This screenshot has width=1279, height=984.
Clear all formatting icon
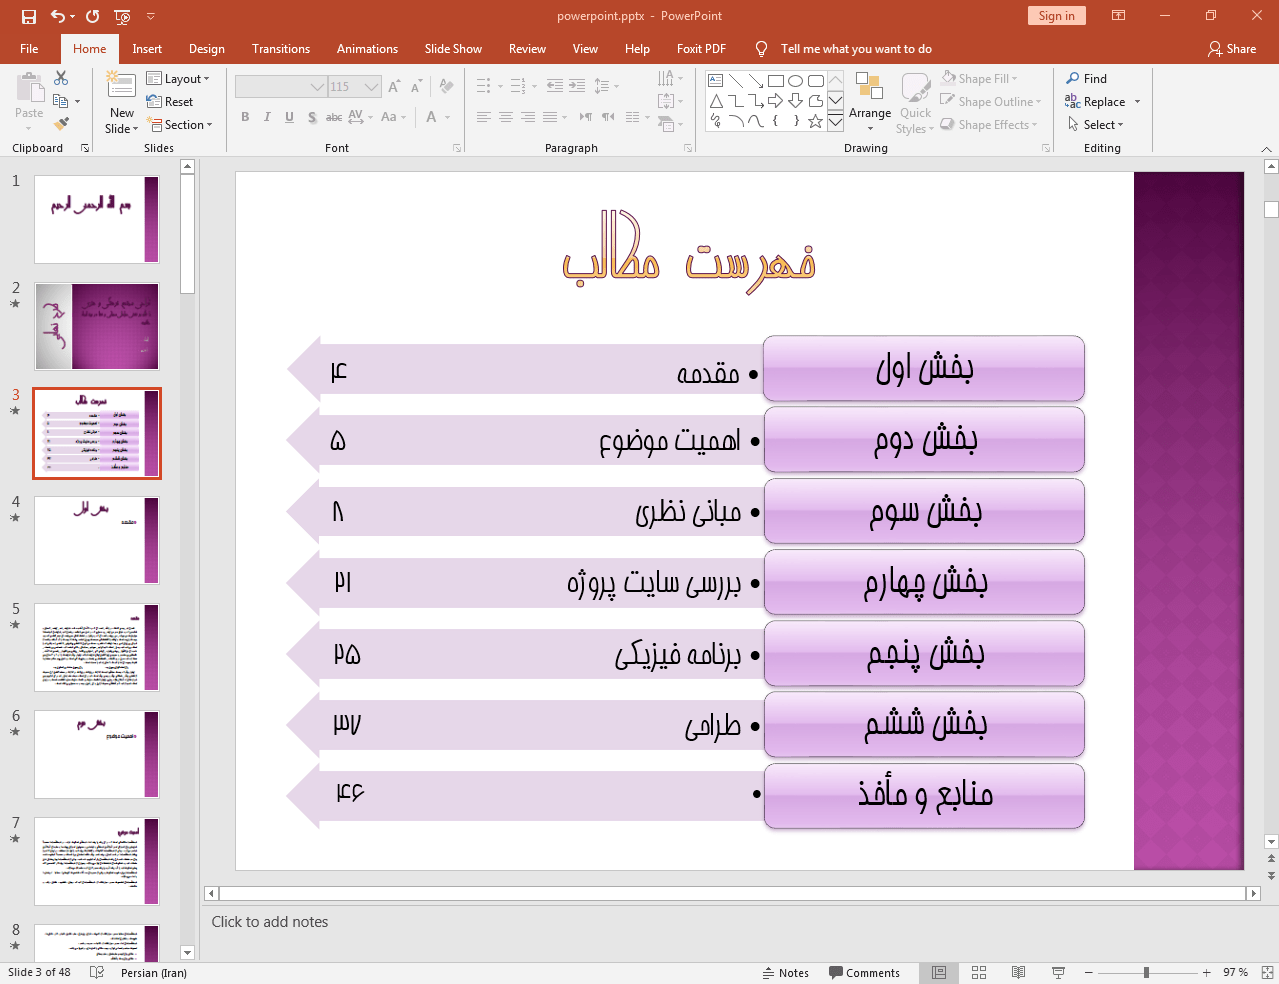pyautogui.click(x=446, y=87)
